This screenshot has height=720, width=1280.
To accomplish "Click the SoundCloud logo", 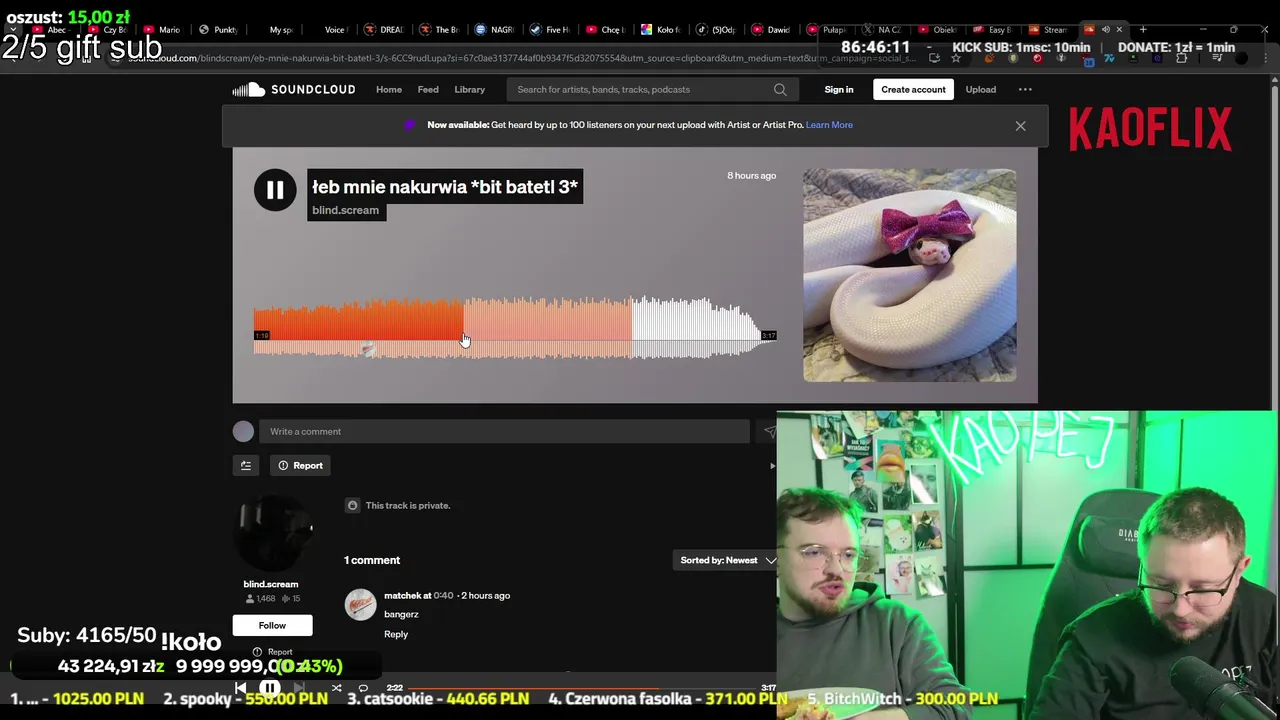I will 293,90.
